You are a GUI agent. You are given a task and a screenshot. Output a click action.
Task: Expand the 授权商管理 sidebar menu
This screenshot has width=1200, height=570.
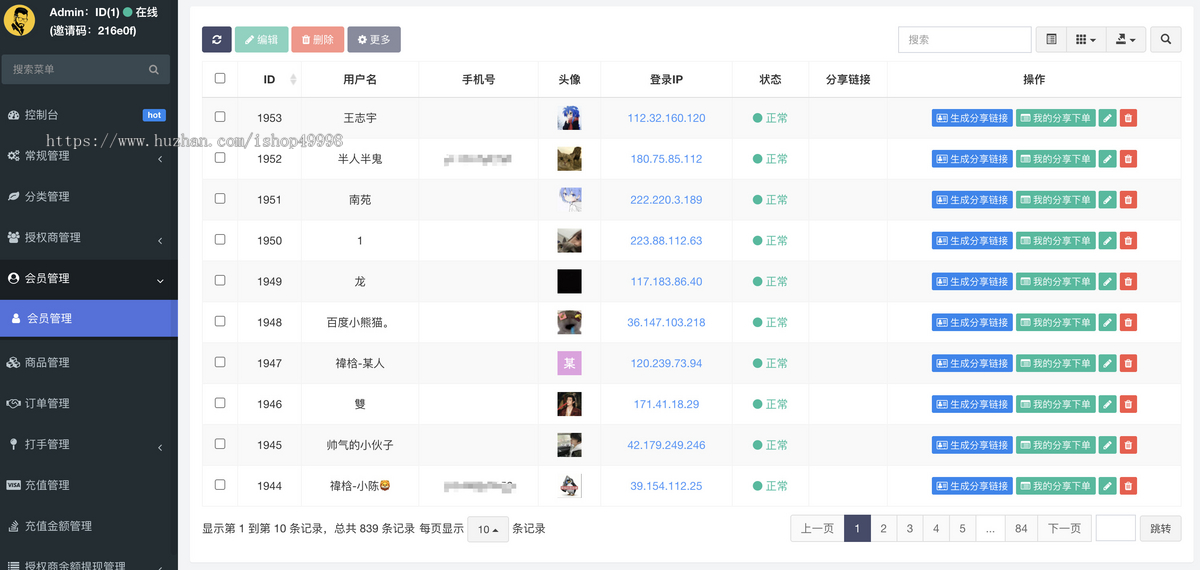89,238
